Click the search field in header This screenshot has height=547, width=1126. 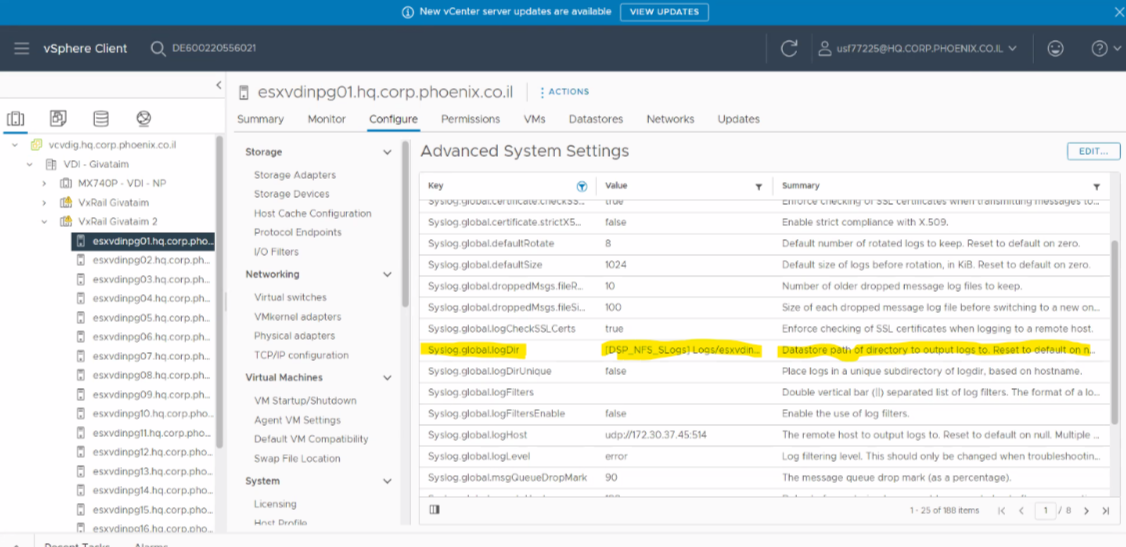coord(213,48)
